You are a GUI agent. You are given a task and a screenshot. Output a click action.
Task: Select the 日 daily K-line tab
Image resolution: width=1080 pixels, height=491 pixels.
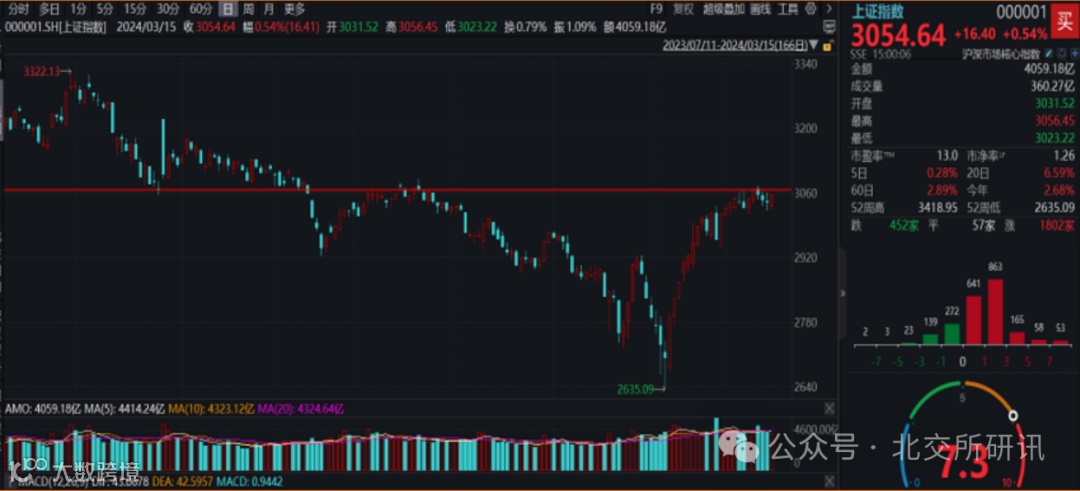(228, 9)
